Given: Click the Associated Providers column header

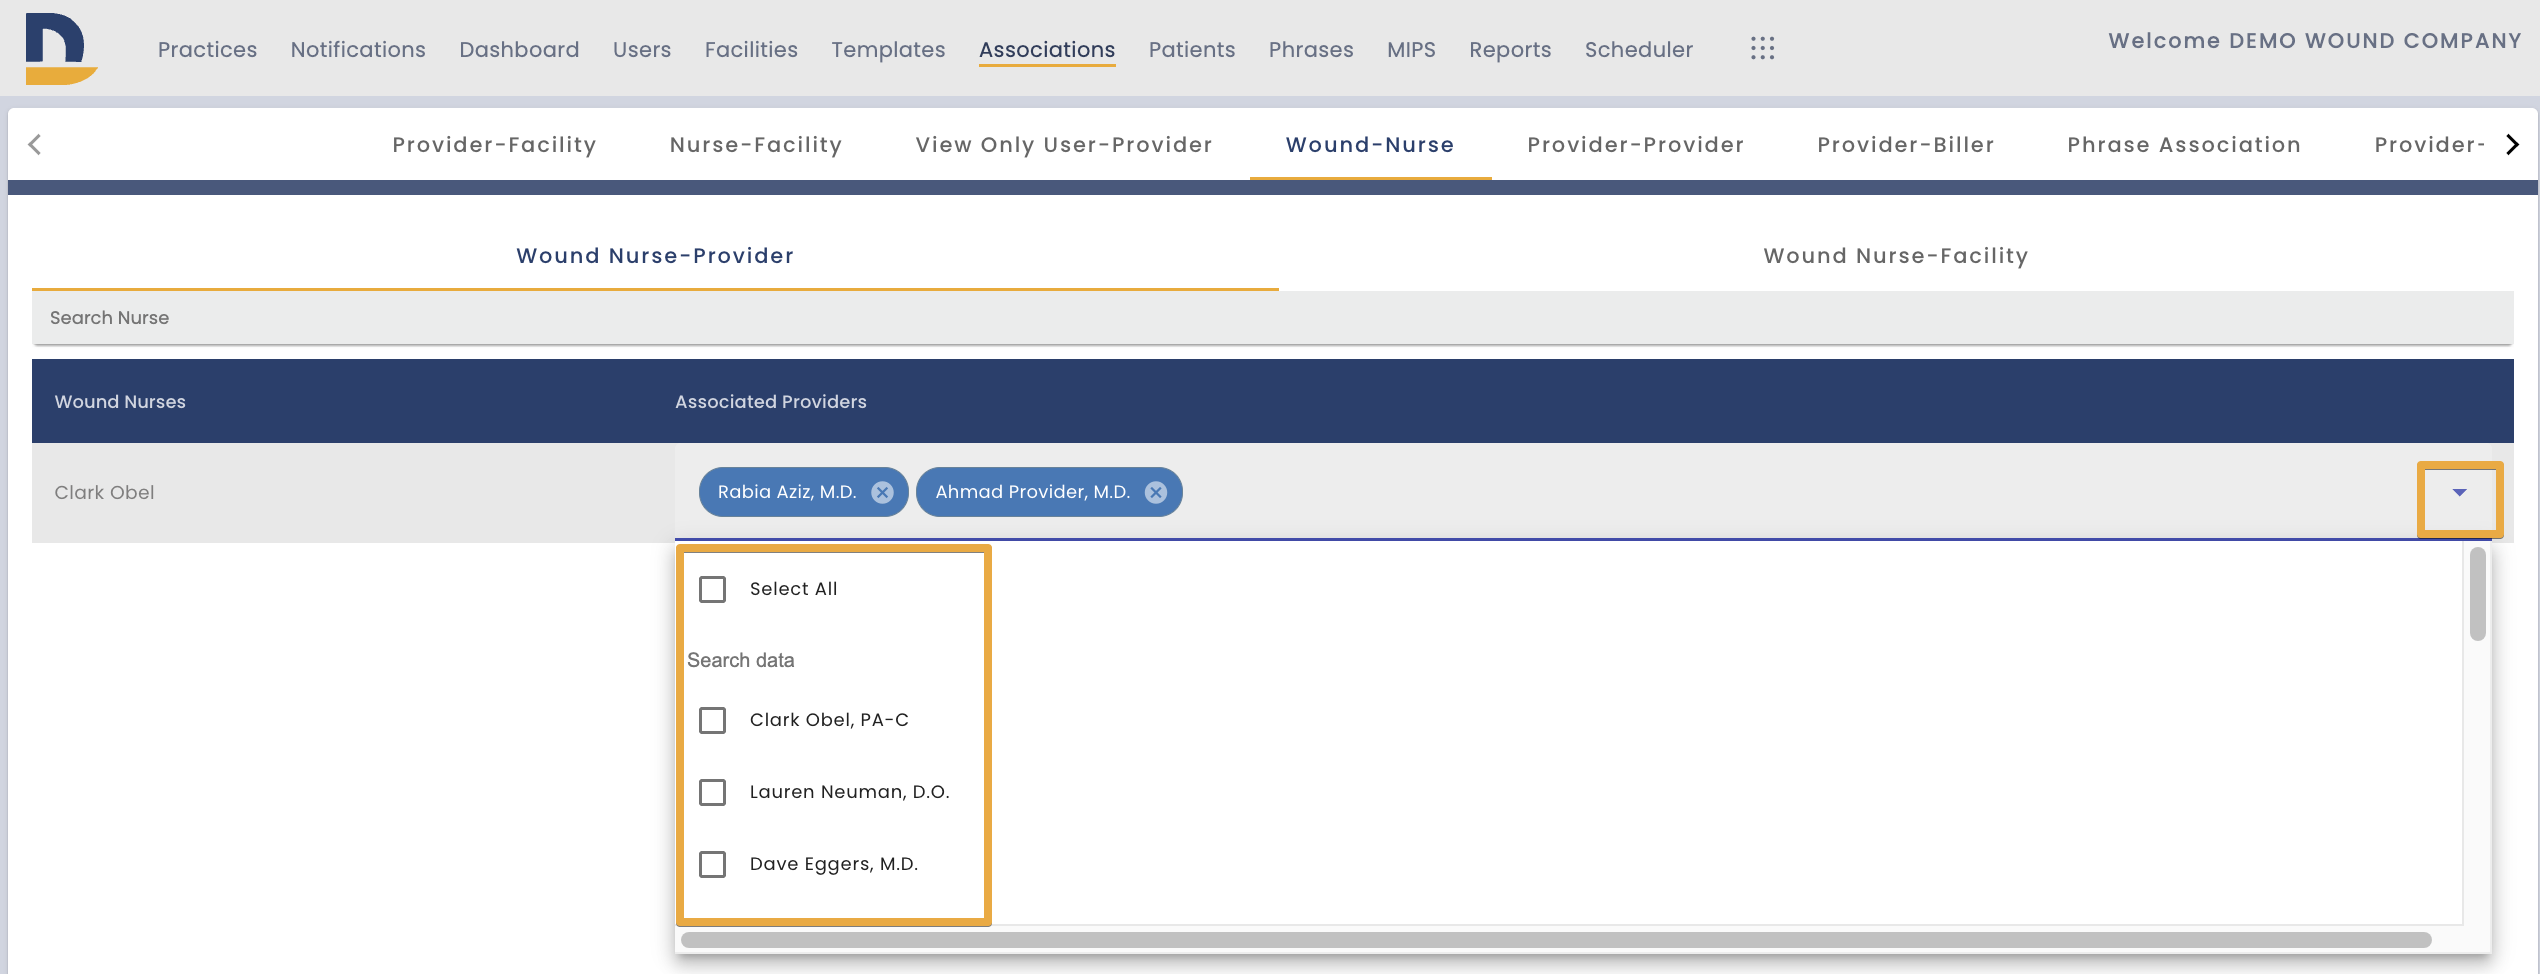Looking at the screenshot, I should coord(771,402).
